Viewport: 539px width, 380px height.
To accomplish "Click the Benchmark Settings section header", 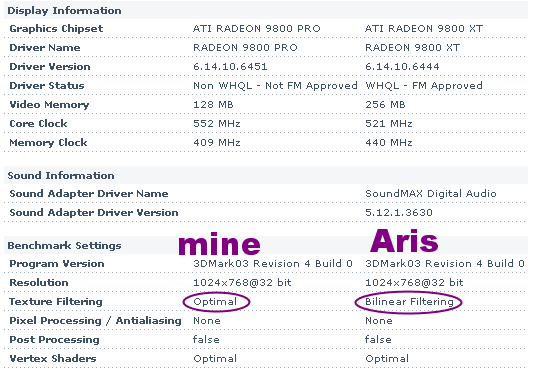I will pos(64,246).
